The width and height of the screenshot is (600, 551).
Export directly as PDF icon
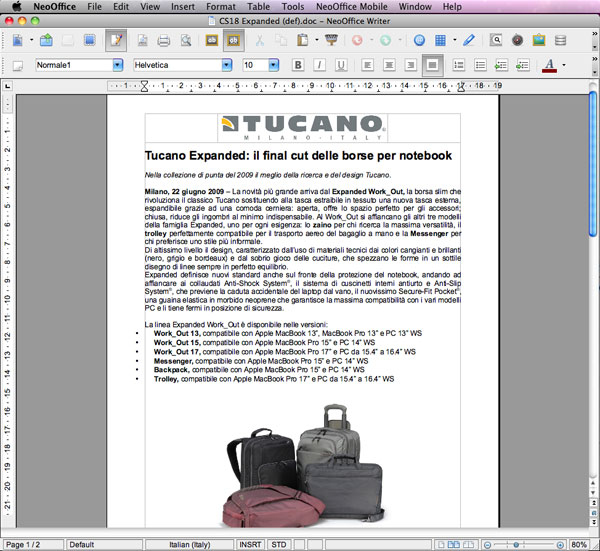pos(142,40)
